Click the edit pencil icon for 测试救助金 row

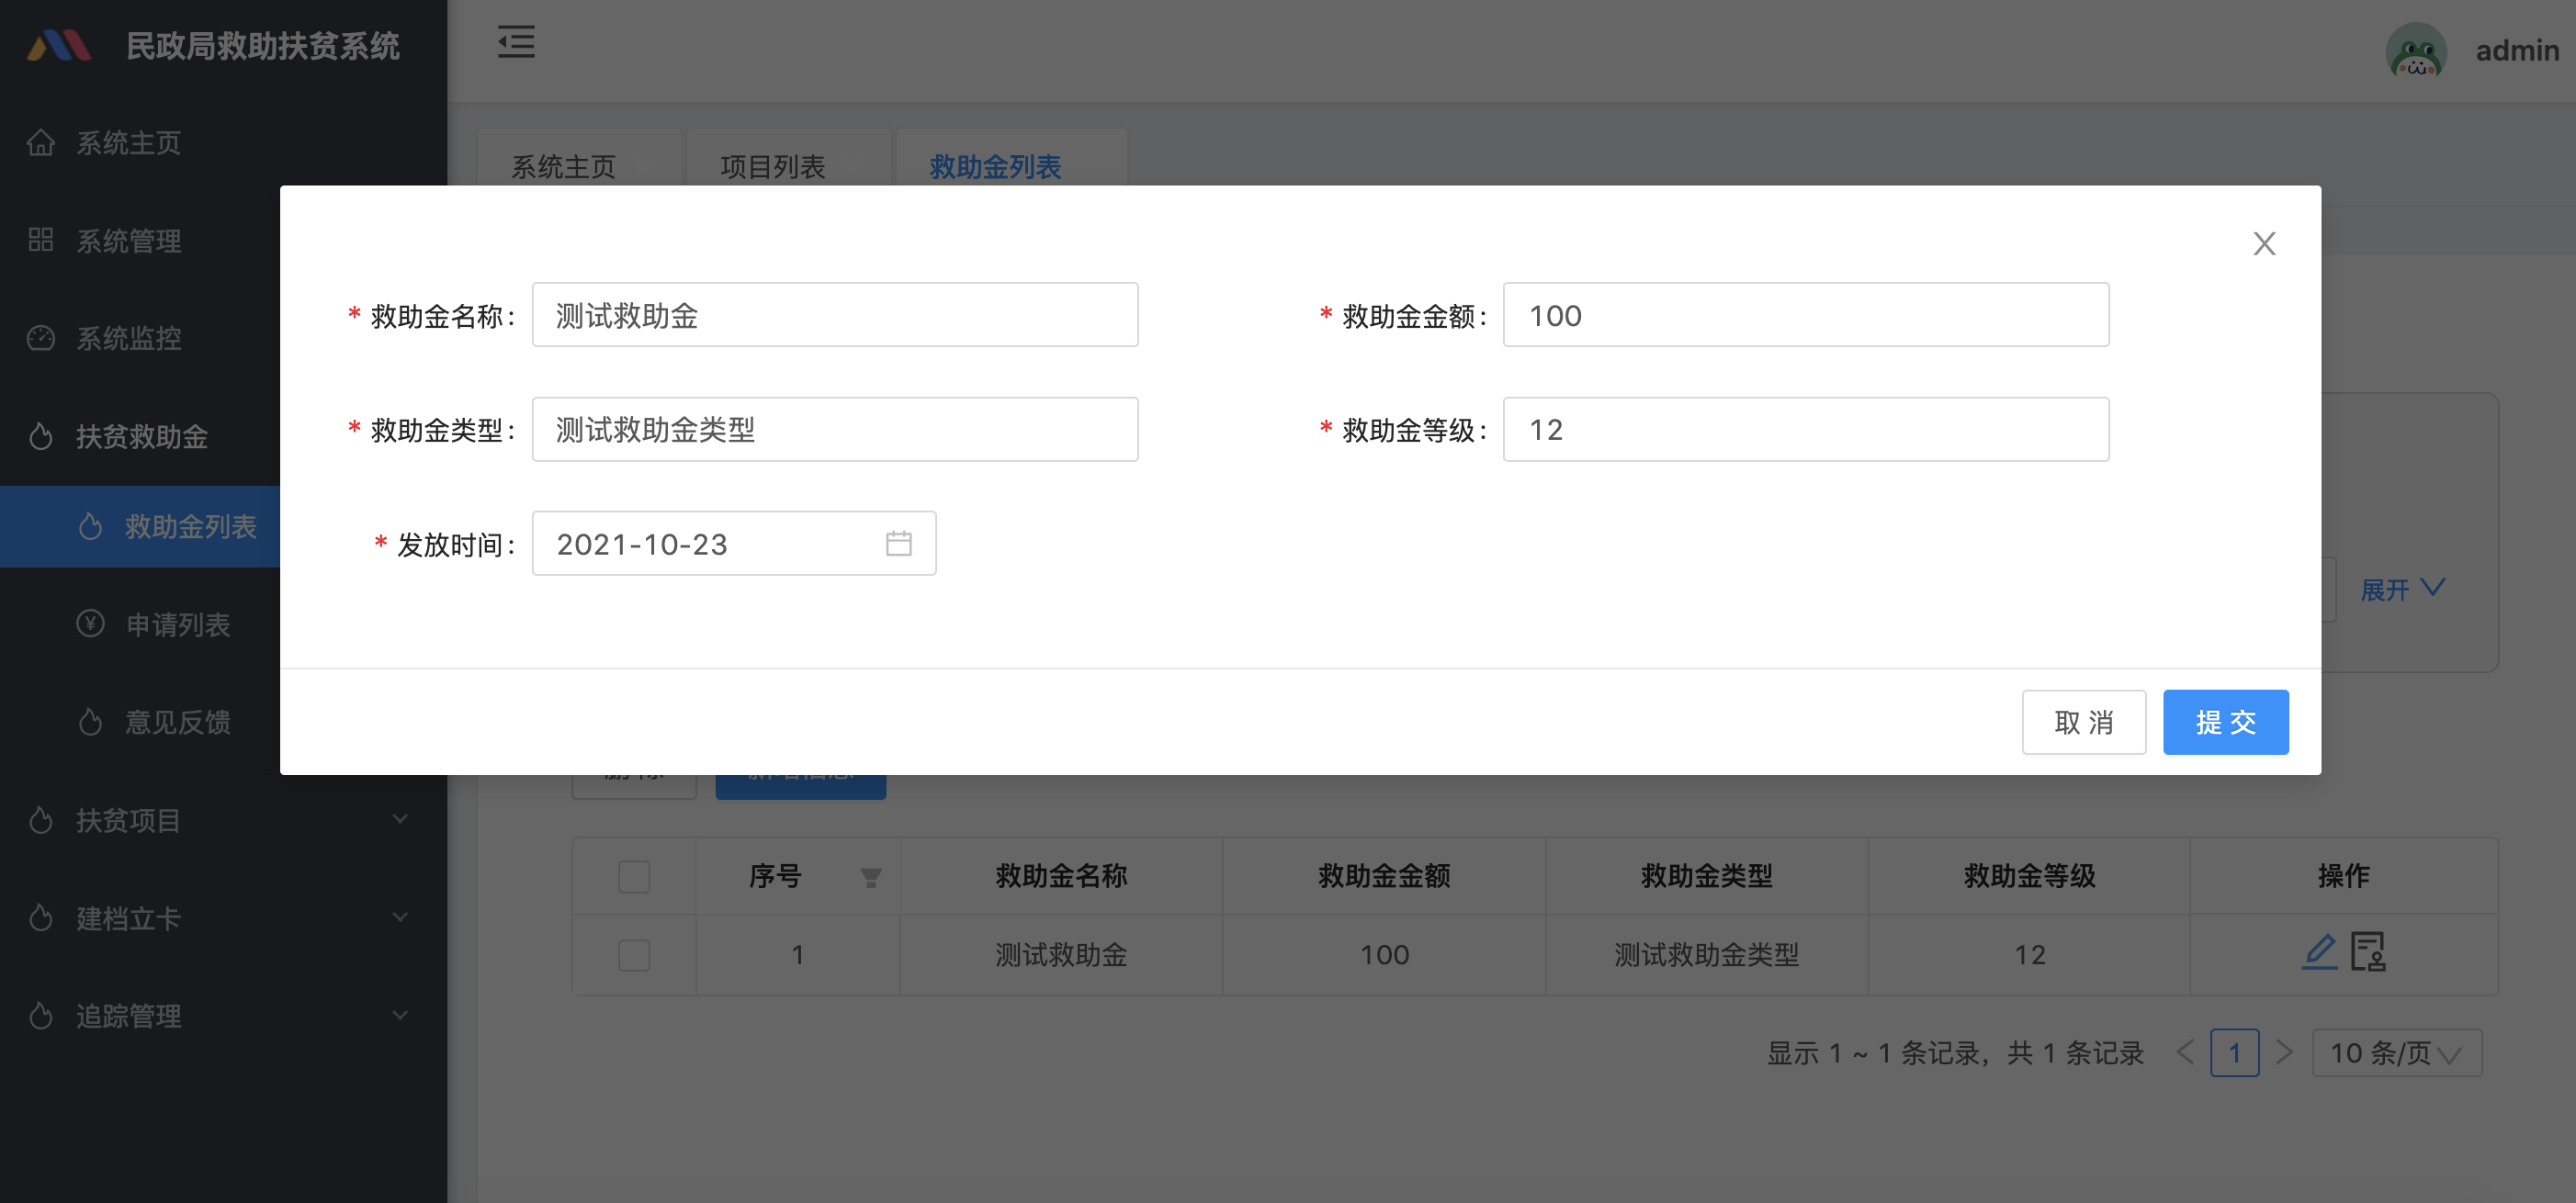tap(2319, 951)
